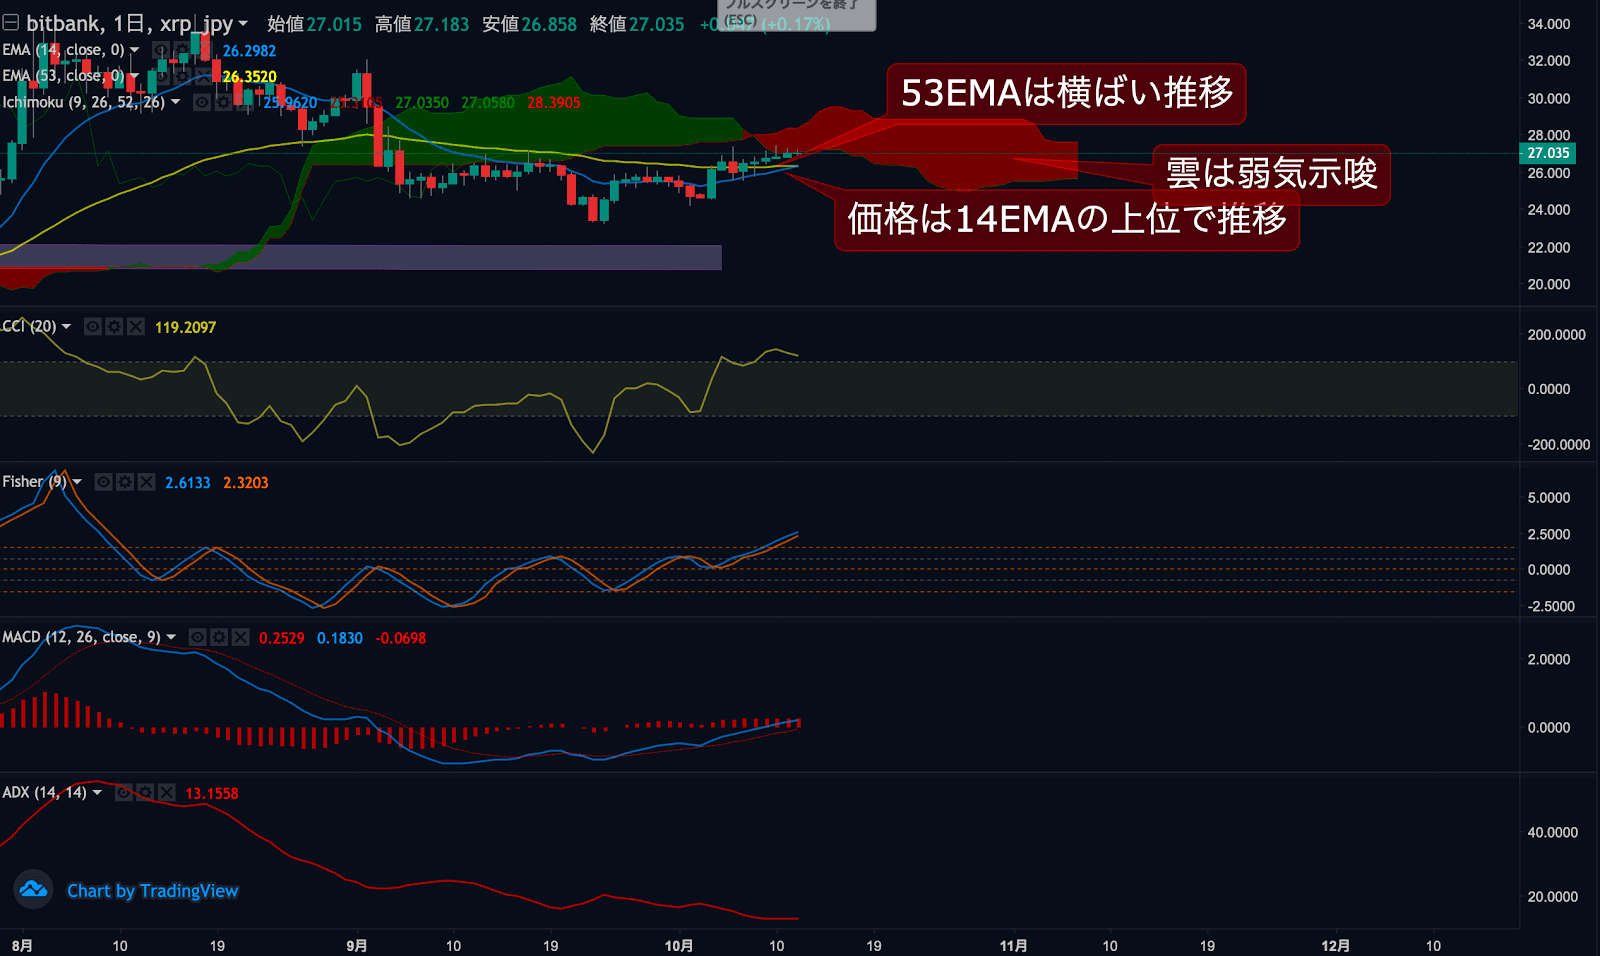
Task: Expand the bitbank xrp_jpy symbol dropdown
Action: pyautogui.click(x=243, y=24)
